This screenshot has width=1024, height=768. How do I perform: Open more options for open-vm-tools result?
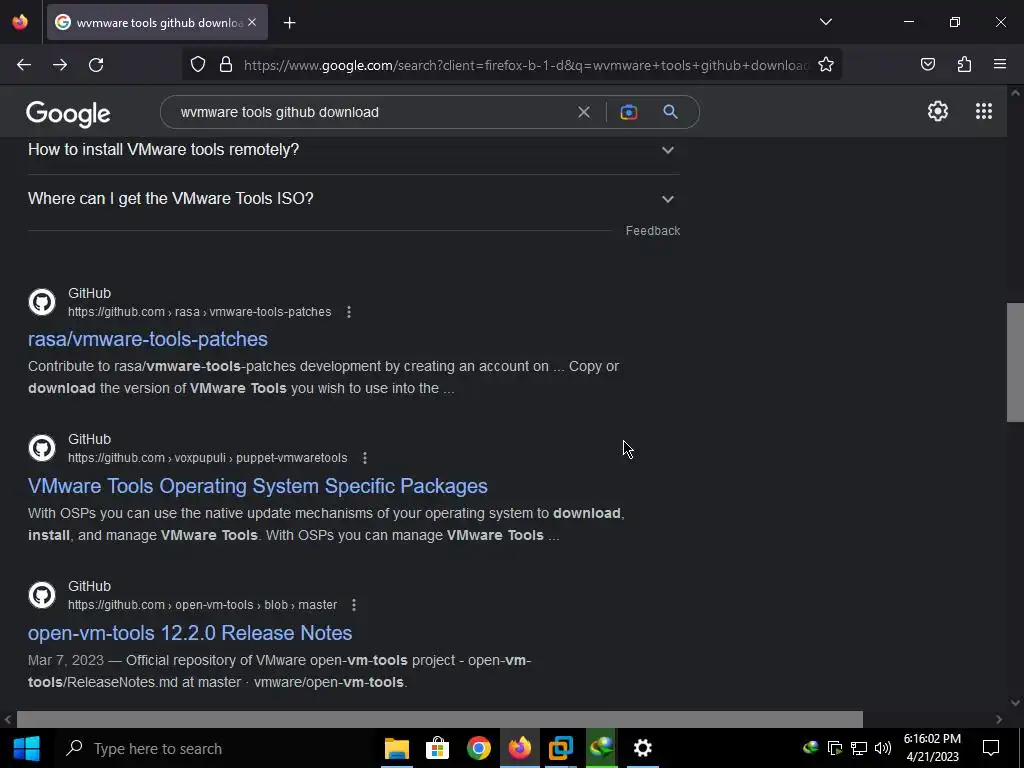click(x=354, y=605)
